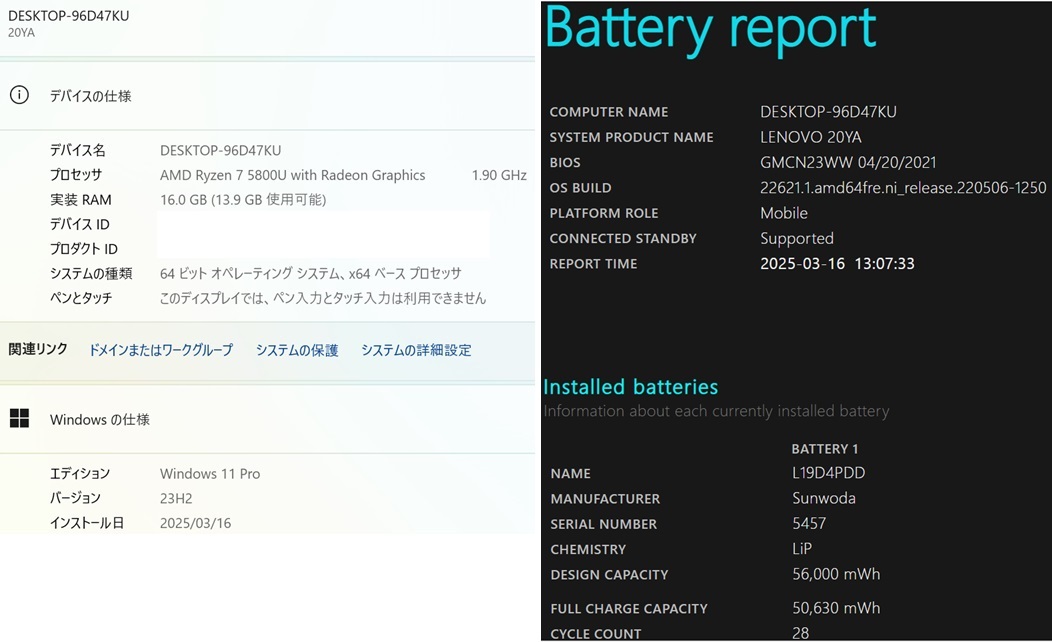Select the 23H2 version value

coord(176,498)
